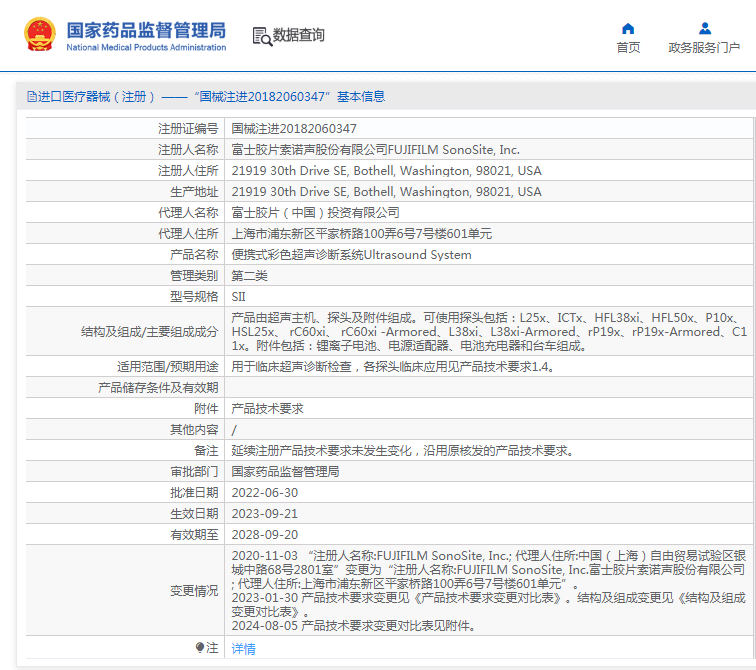Click the 管理类别 label
756x670 pixels.
click(194, 276)
